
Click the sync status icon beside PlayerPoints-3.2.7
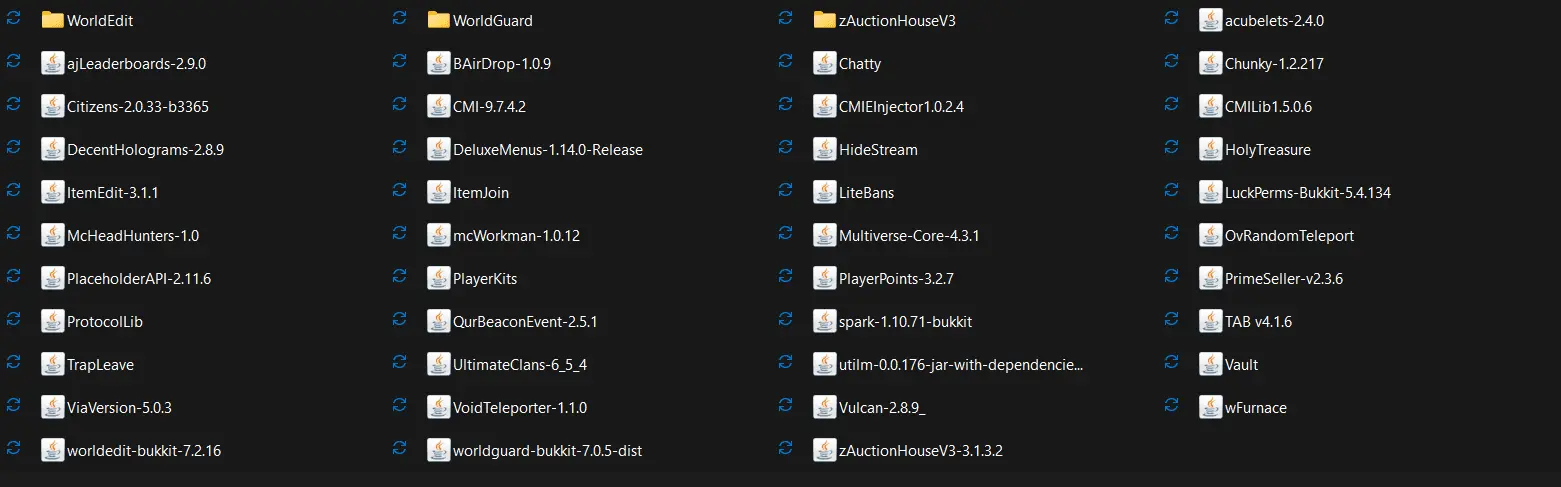point(785,277)
